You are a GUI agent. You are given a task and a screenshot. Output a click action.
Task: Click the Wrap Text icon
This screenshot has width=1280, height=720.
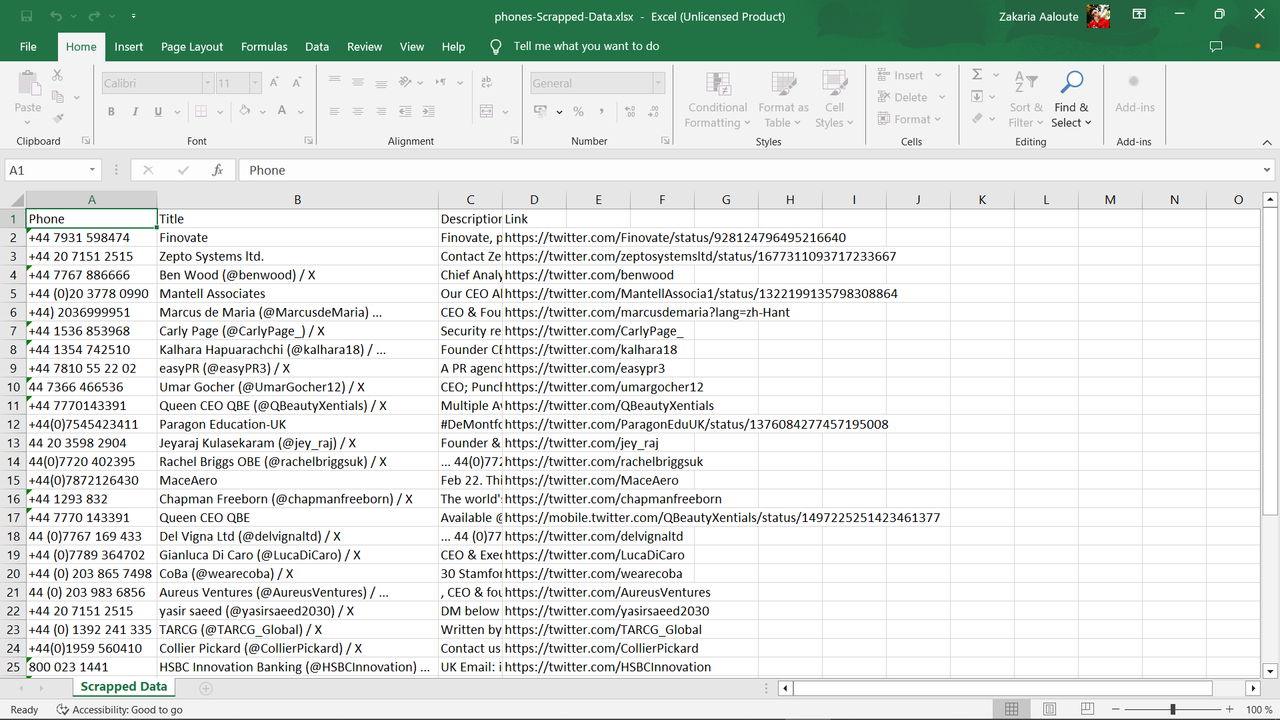487,83
